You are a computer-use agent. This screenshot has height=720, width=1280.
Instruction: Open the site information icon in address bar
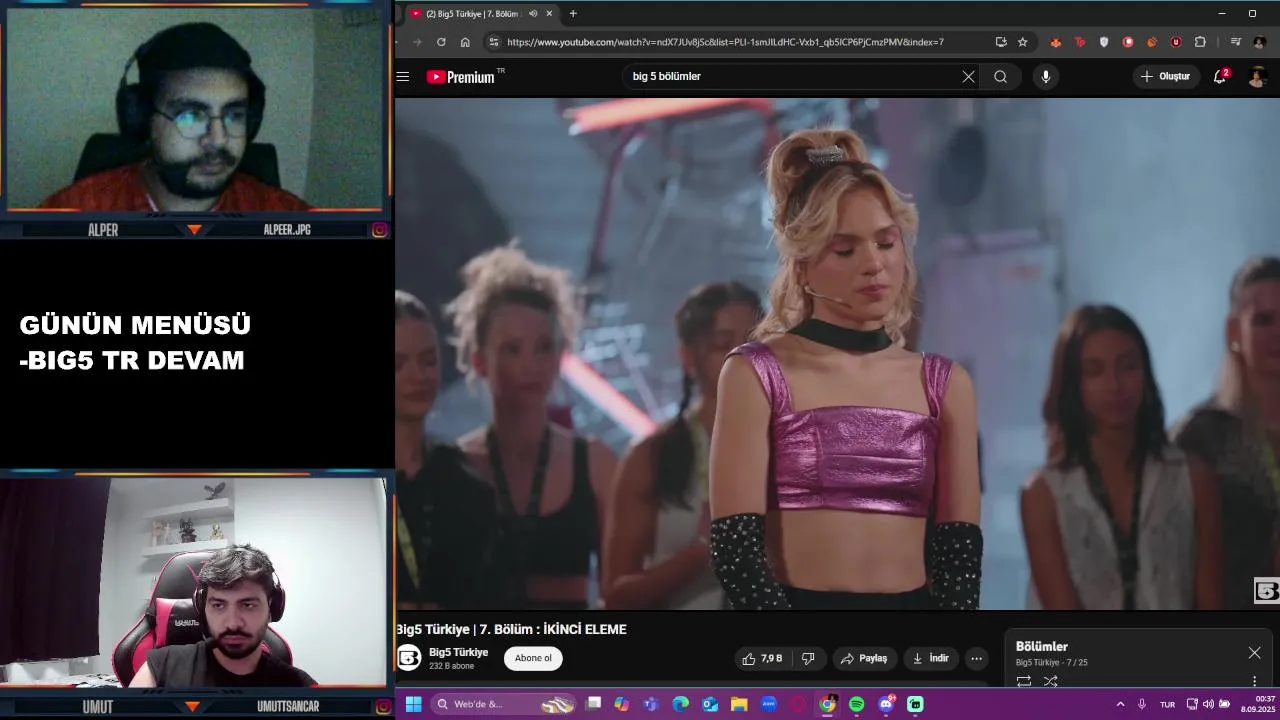(493, 42)
